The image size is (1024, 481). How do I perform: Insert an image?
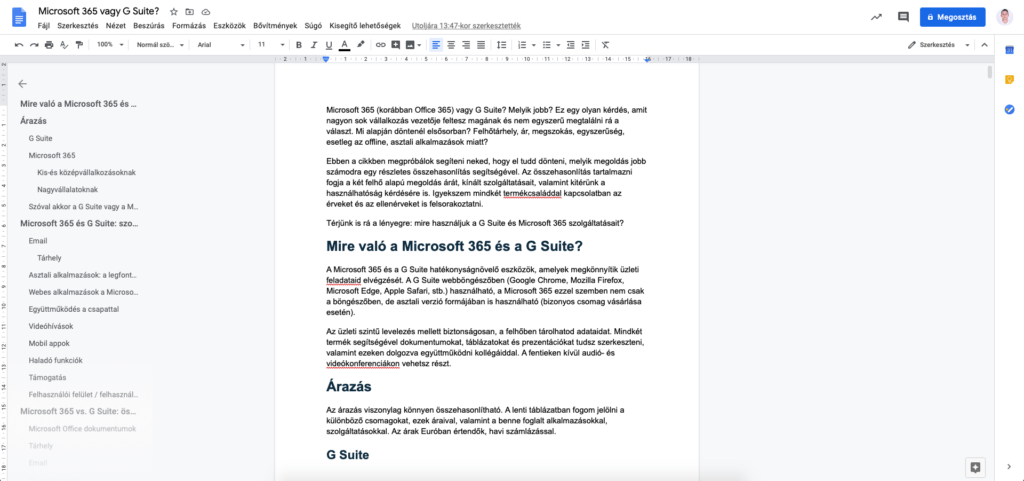[410, 45]
